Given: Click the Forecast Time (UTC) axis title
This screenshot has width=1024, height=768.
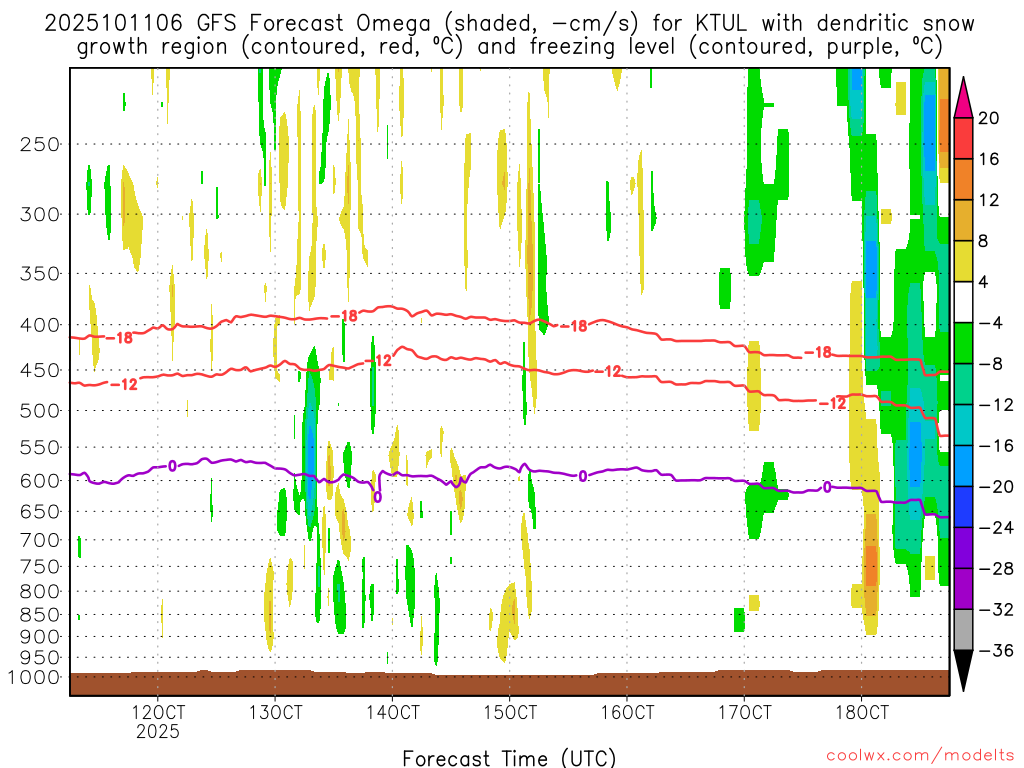Looking at the screenshot, I should 509,758.
